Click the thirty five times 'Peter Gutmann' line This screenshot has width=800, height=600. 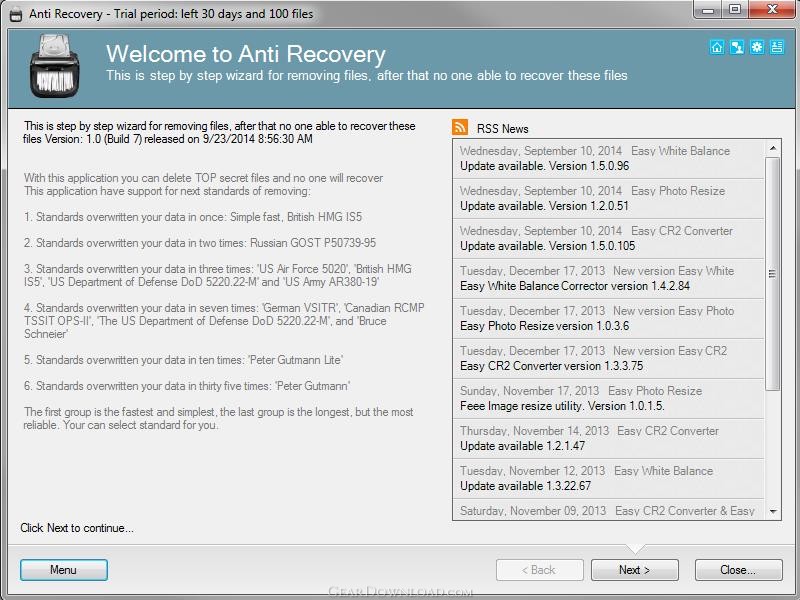point(187,386)
